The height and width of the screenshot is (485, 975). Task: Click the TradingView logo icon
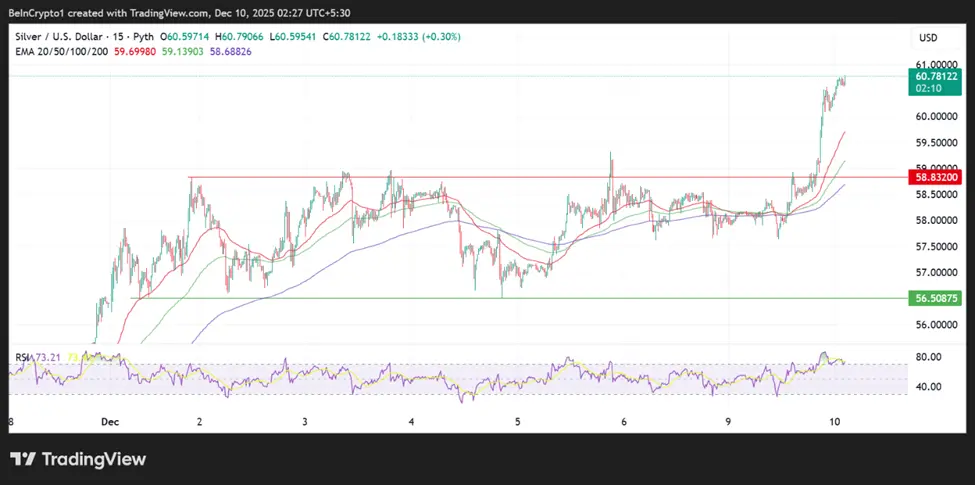[22, 459]
